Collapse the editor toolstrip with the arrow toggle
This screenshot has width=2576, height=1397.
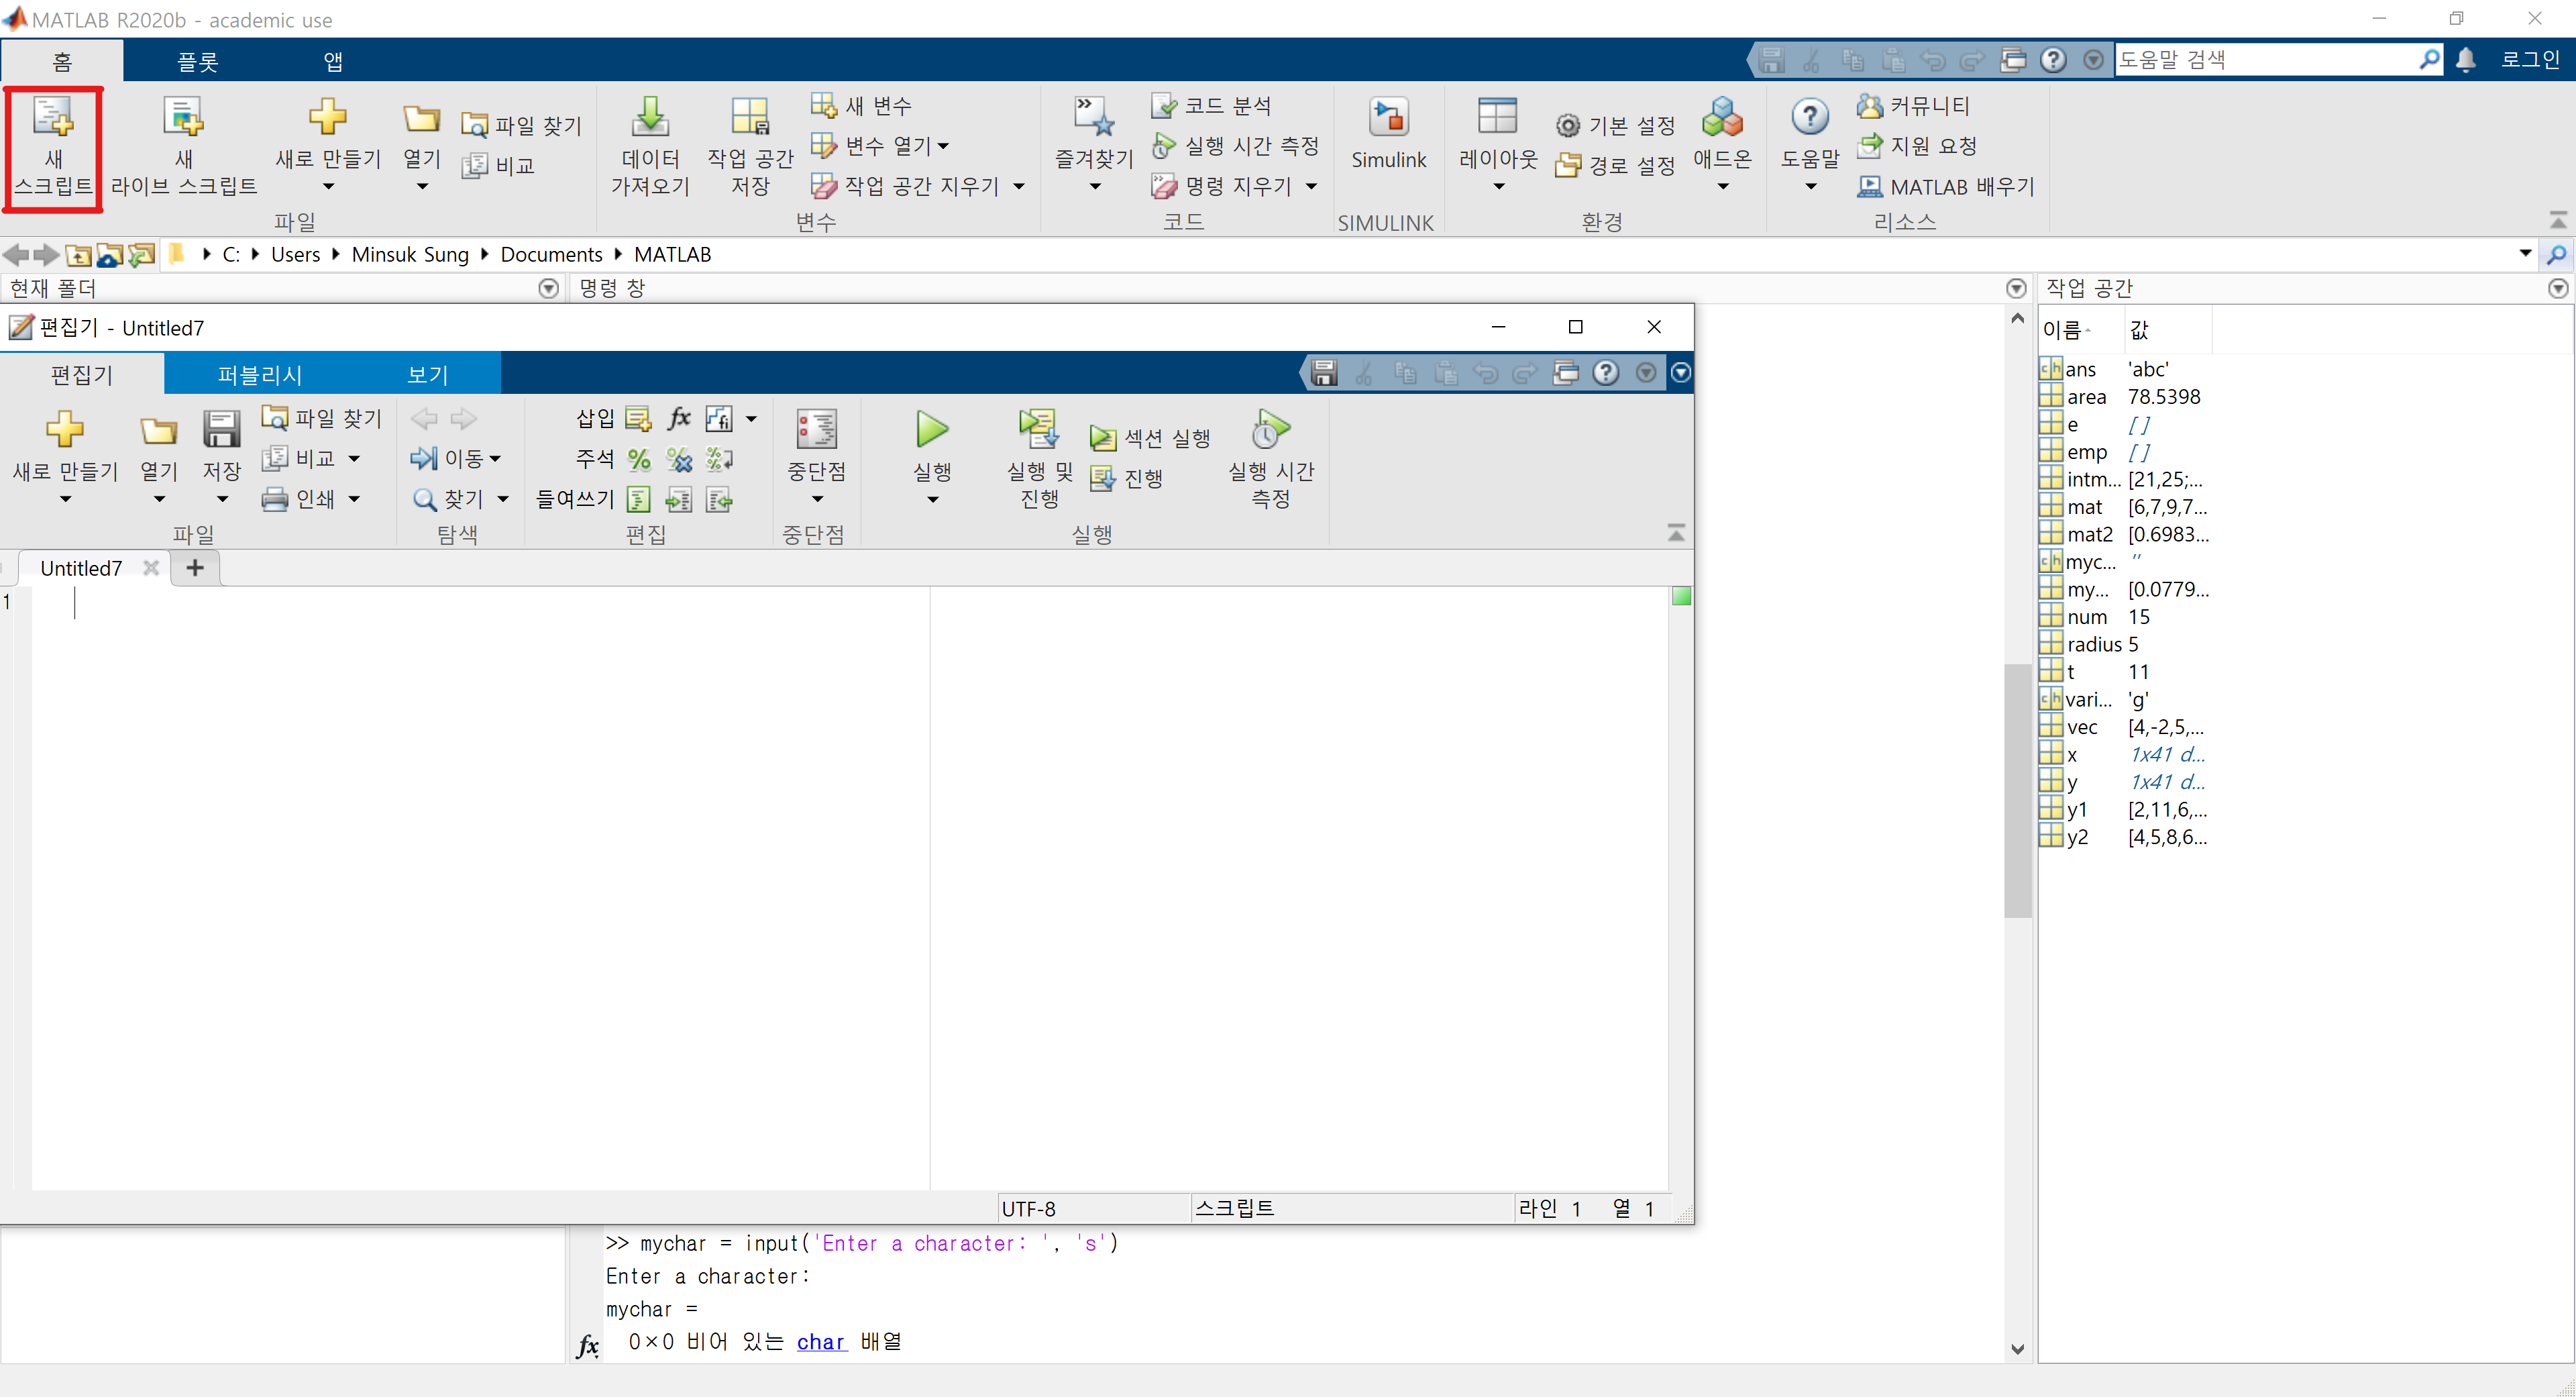pyautogui.click(x=1676, y=533)
